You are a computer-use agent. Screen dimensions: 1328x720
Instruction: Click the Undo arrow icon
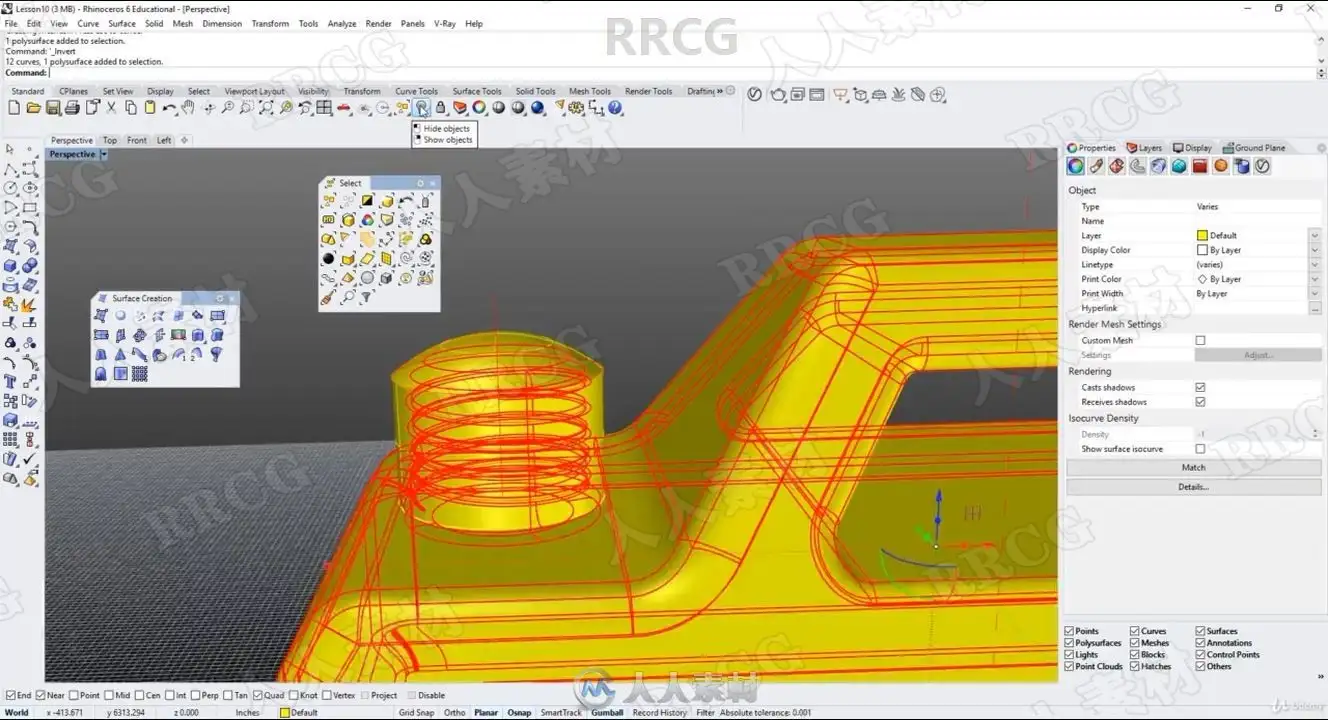(x=169, y=108)
